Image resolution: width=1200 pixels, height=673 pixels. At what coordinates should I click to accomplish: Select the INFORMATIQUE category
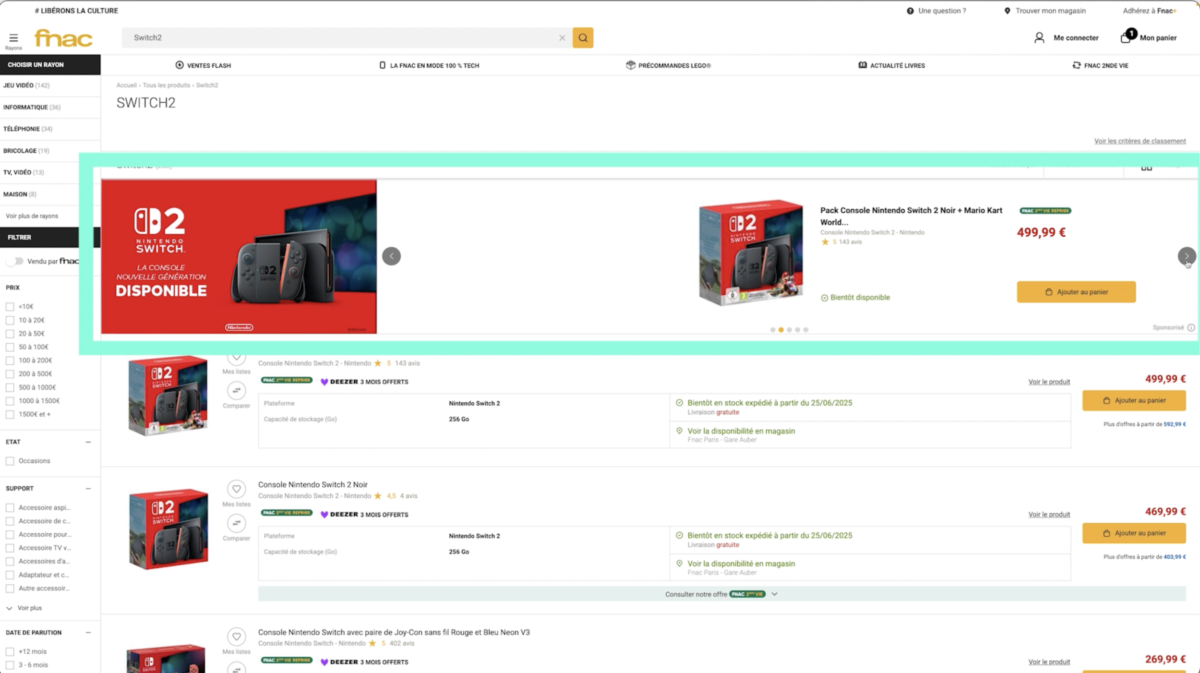pyautogui.click(x=32, y=107)
